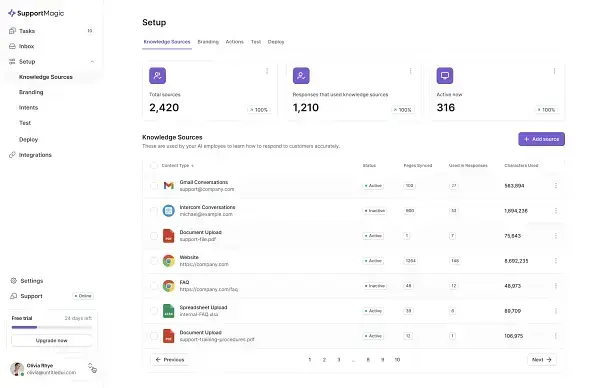Open Inbox from the sidebar icon
The width and height of the screenshot is (600, 388).
(12, 46)
